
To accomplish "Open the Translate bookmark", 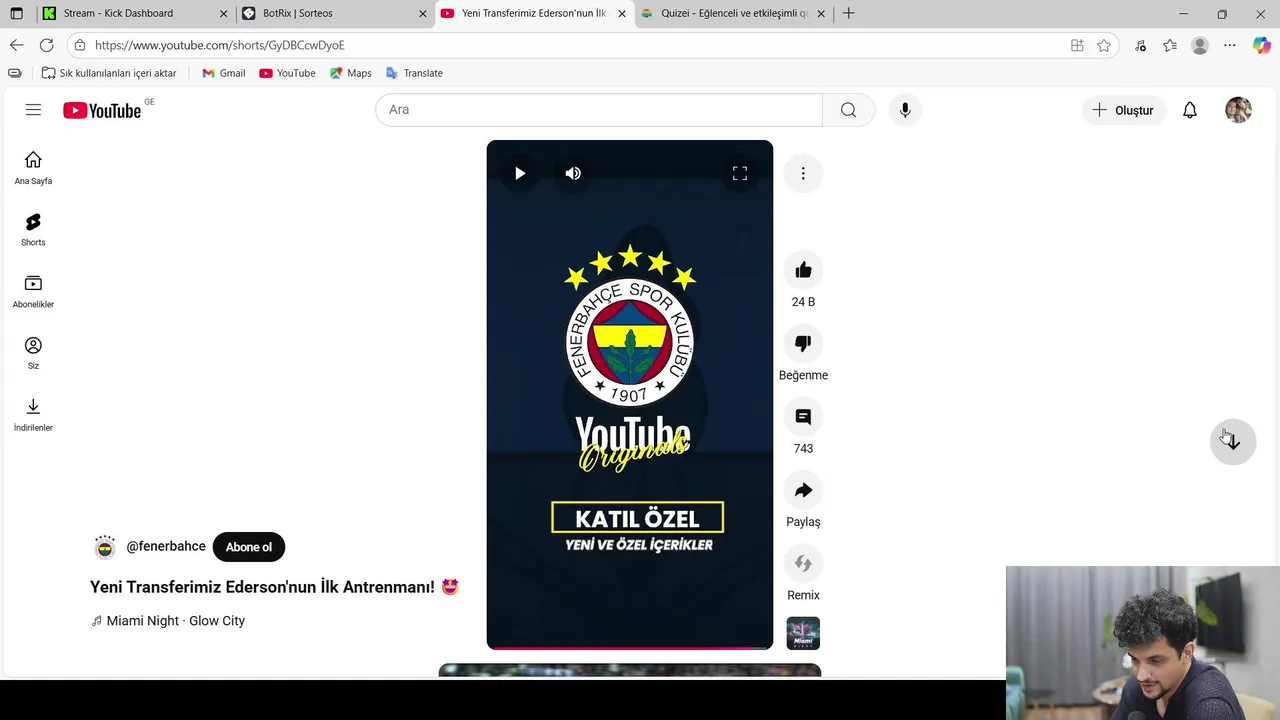I will [414, 73].
